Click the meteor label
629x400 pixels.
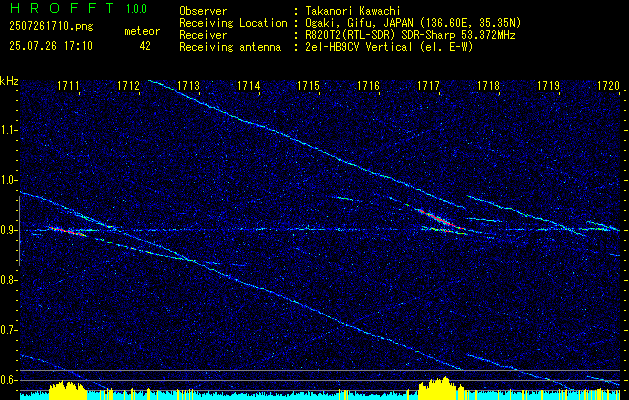click(x=142, y=31)
